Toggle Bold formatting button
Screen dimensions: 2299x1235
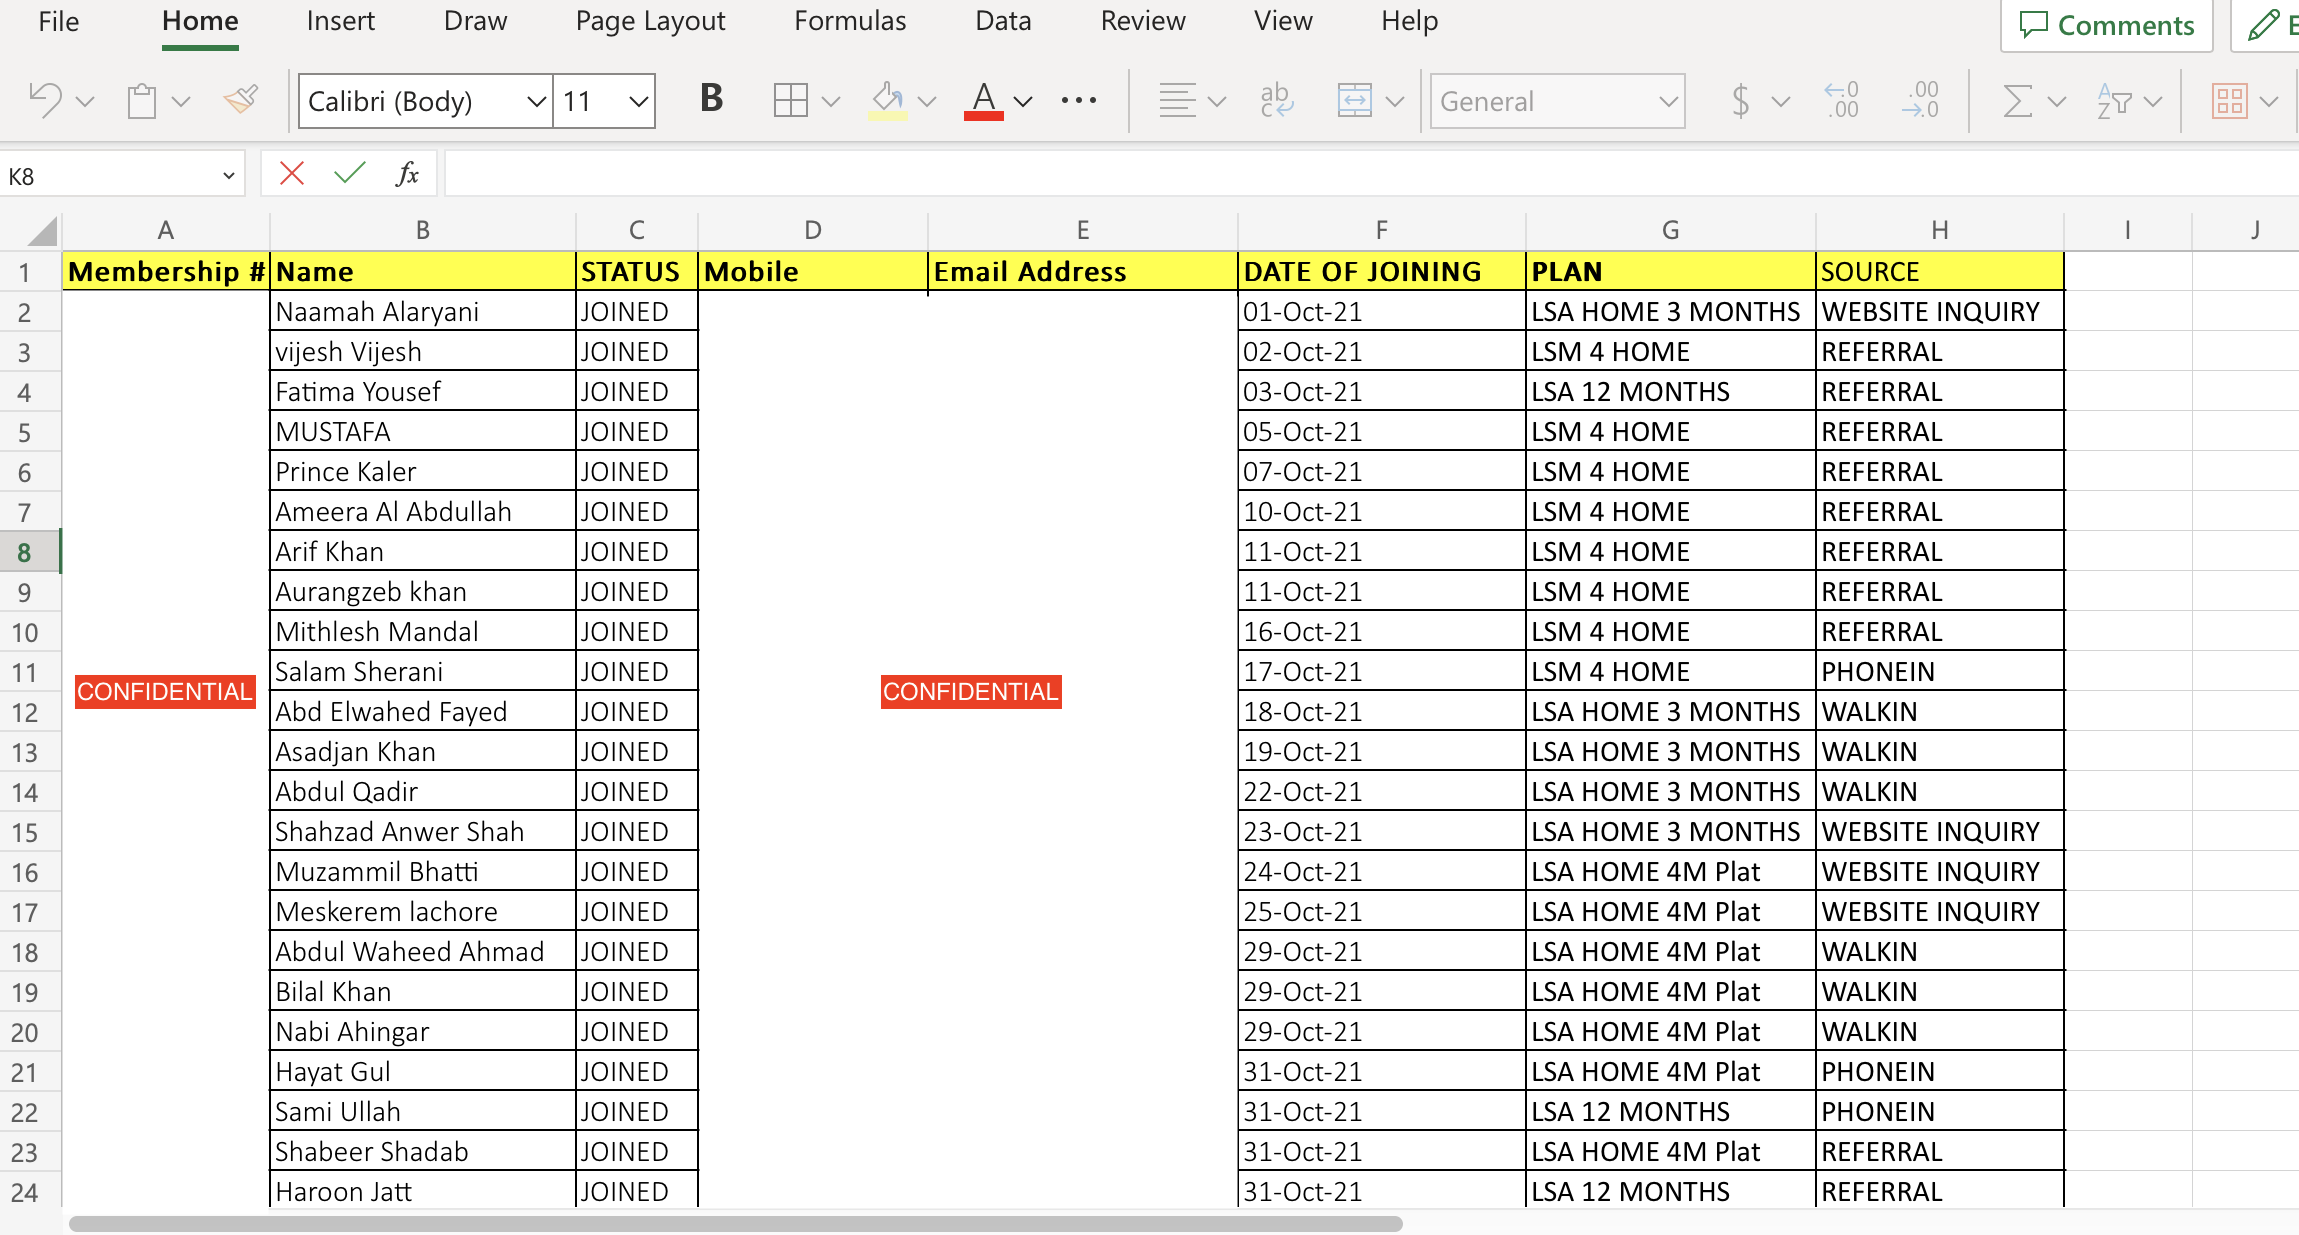point(711,99)
